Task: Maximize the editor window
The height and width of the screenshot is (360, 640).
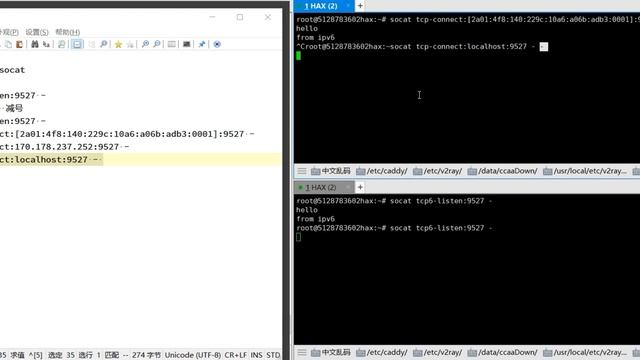Action: (240, 17)
